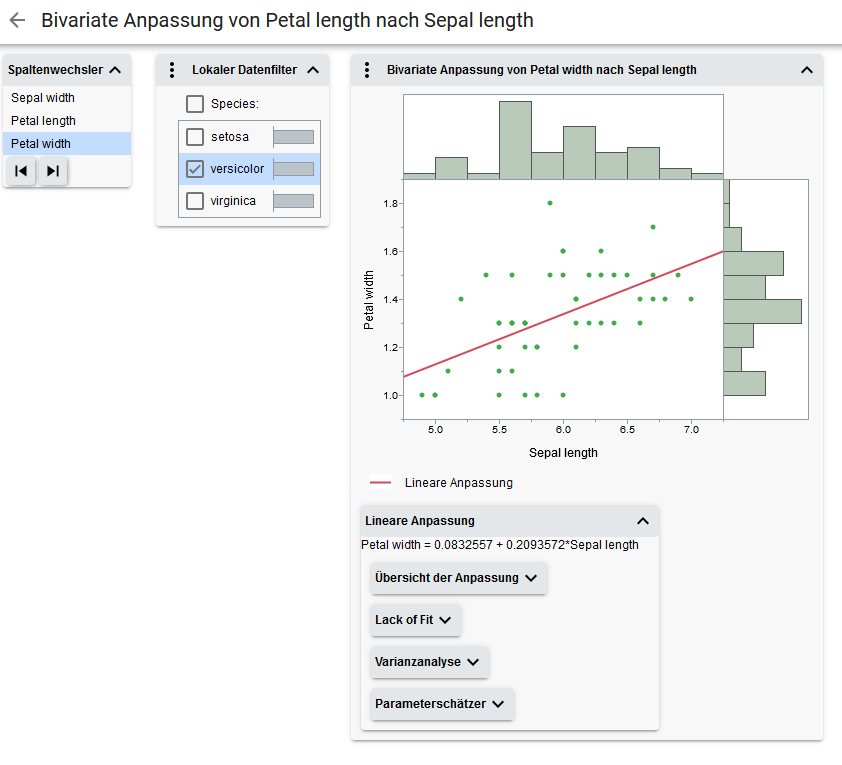Collapse the Spaltenwechsler panel
This screenshot has width=842, height=765.
[x=115, y=70]
